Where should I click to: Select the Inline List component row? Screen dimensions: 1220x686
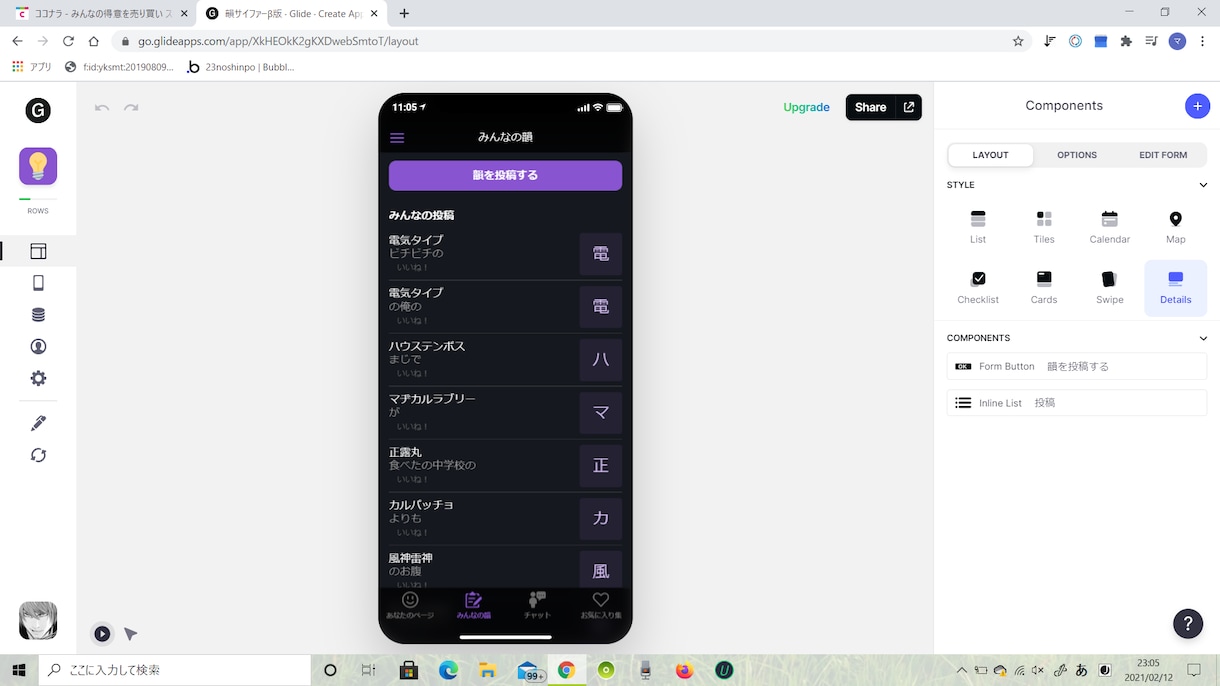pyautogui.click(x=1077, y=403)
